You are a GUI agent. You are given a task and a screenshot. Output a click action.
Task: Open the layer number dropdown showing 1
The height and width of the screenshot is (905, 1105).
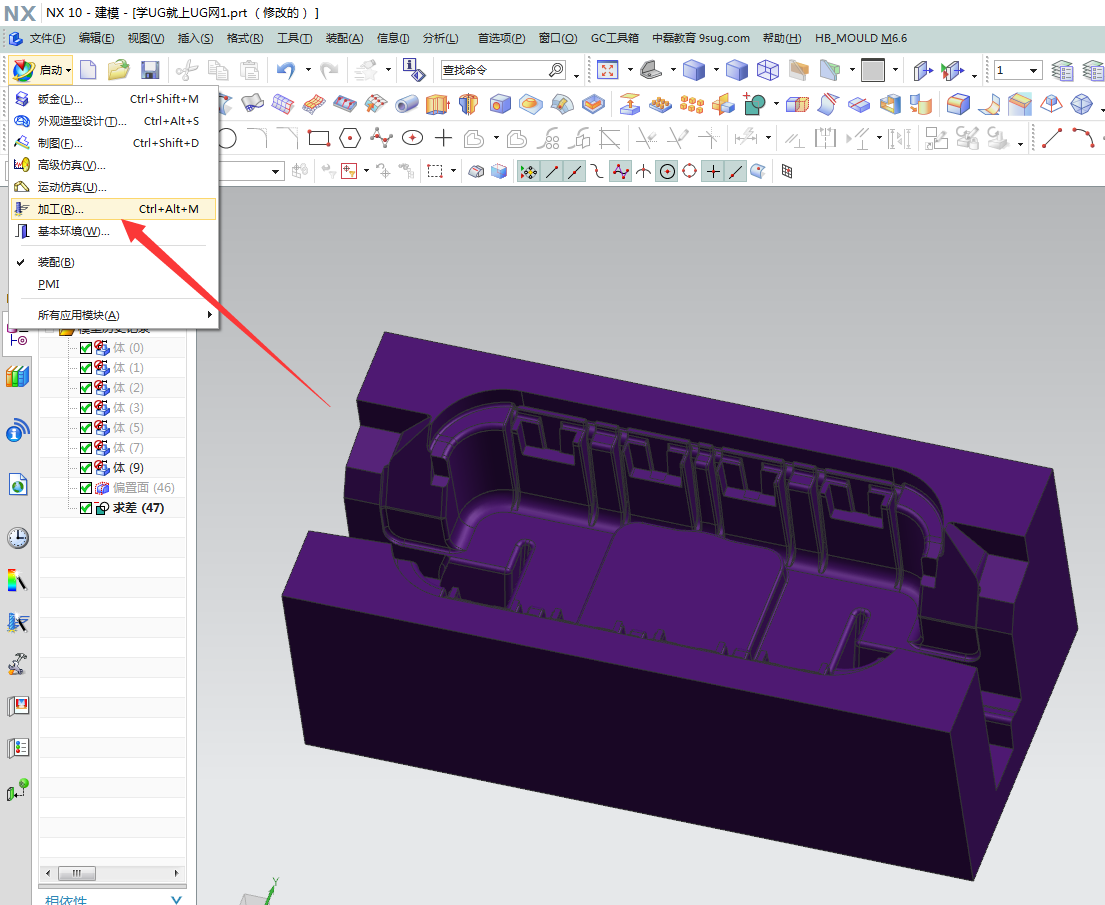[1032, 70]
